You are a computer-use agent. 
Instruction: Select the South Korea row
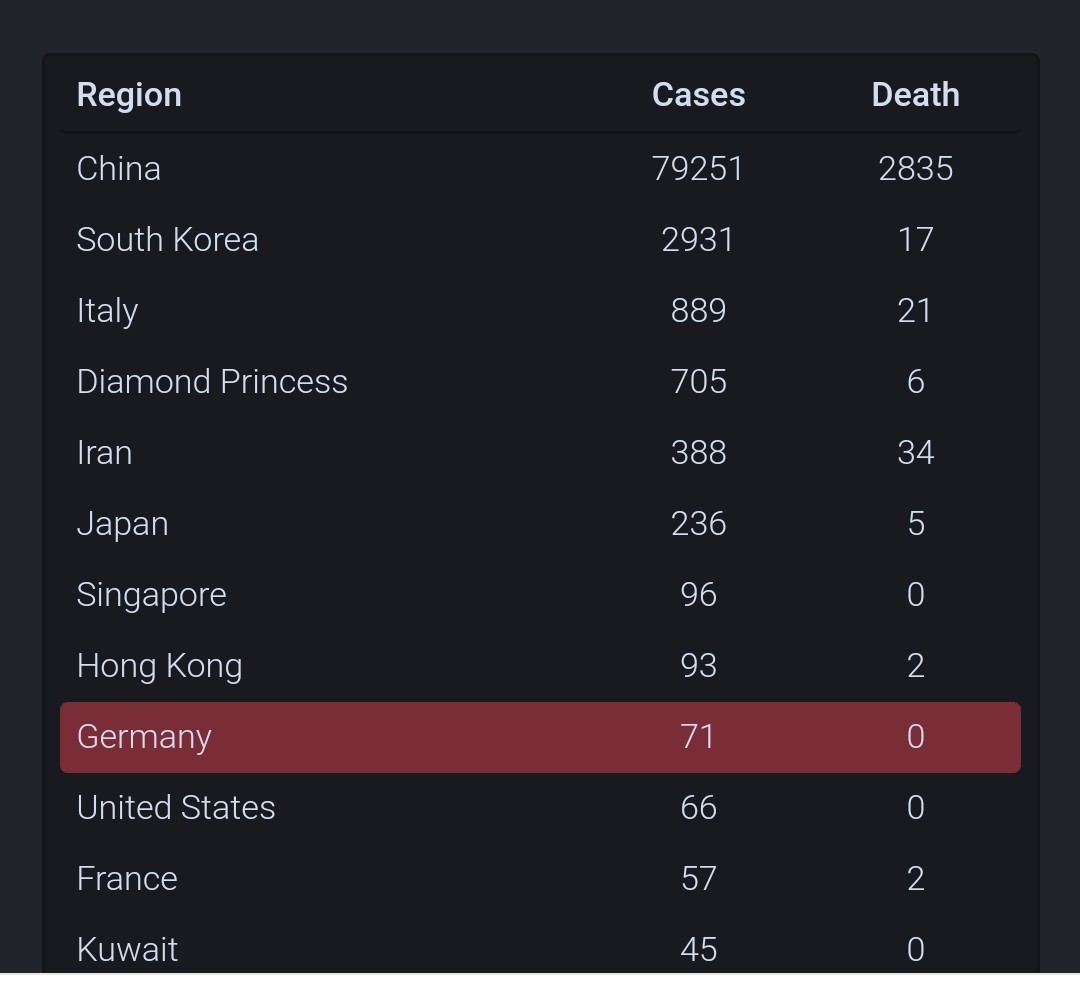coord(540,240)
